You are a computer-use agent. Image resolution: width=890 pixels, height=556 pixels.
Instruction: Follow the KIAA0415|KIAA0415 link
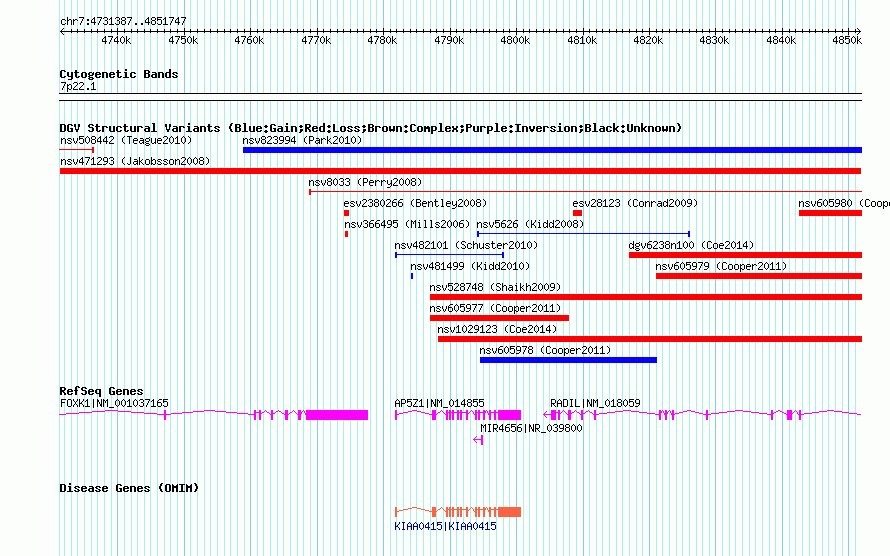pos(446,526)
